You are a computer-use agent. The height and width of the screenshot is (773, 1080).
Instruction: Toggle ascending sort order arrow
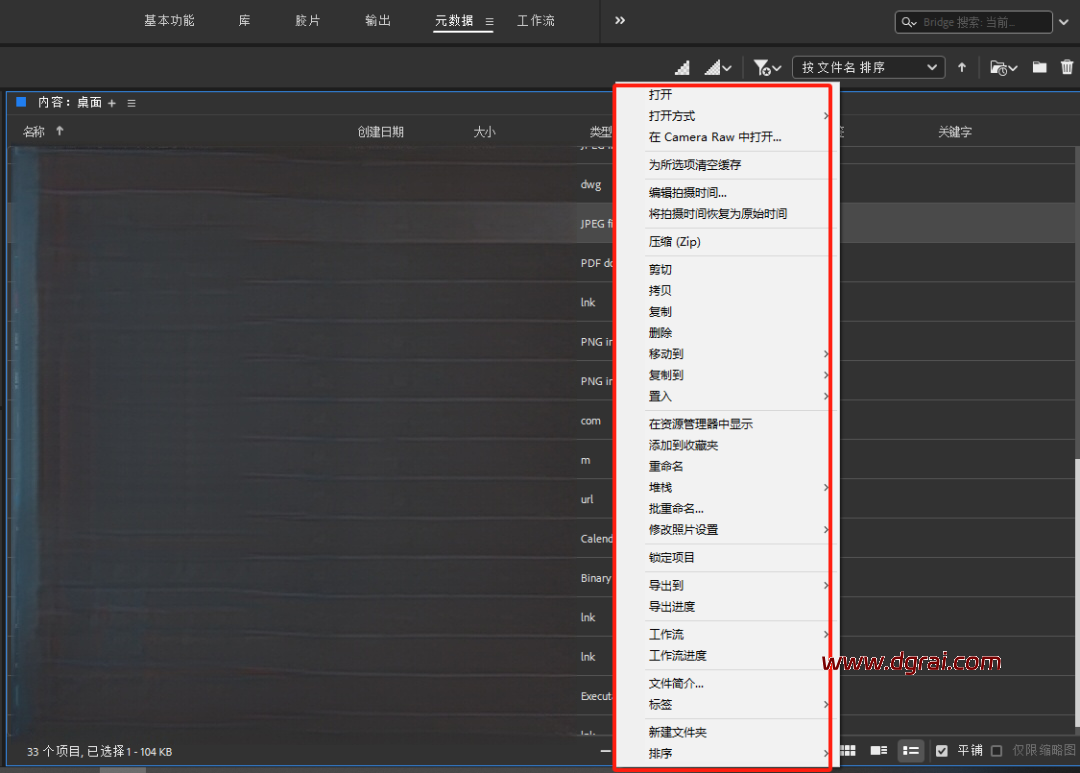[962, 68]
